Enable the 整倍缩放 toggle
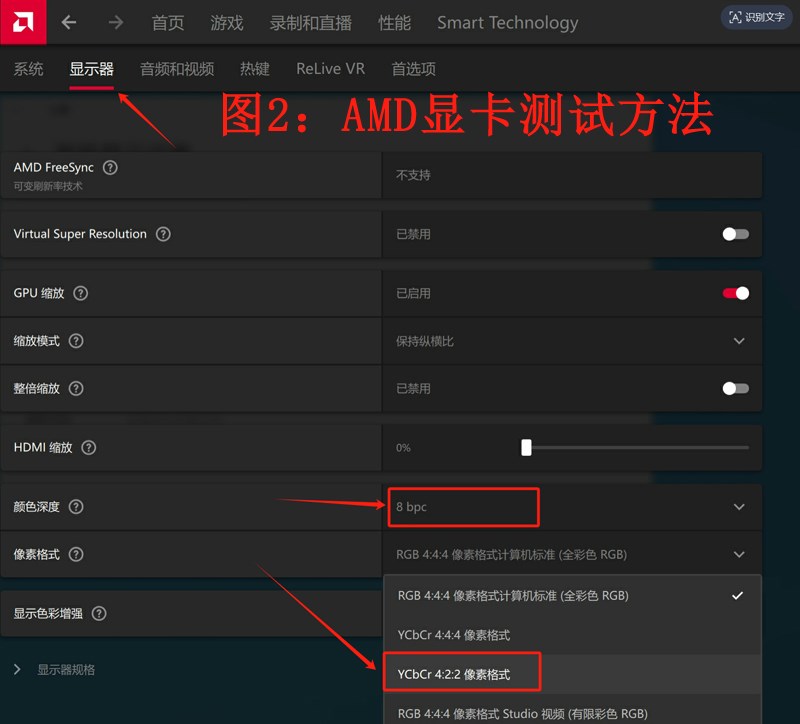Viewport: 800px width, 724px height. coord(735,388)
